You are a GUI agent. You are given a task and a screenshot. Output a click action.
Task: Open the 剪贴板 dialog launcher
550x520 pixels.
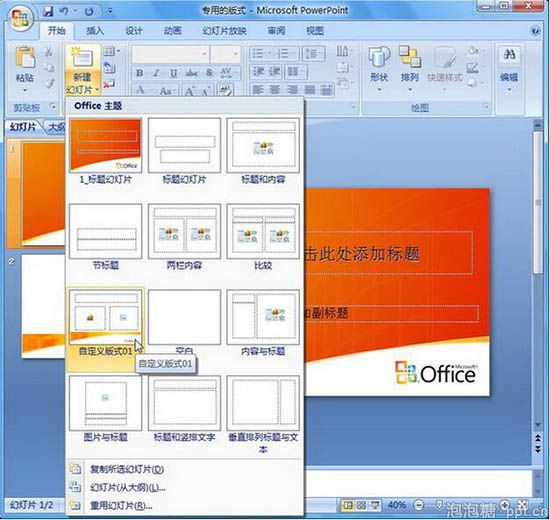point(53,106)
